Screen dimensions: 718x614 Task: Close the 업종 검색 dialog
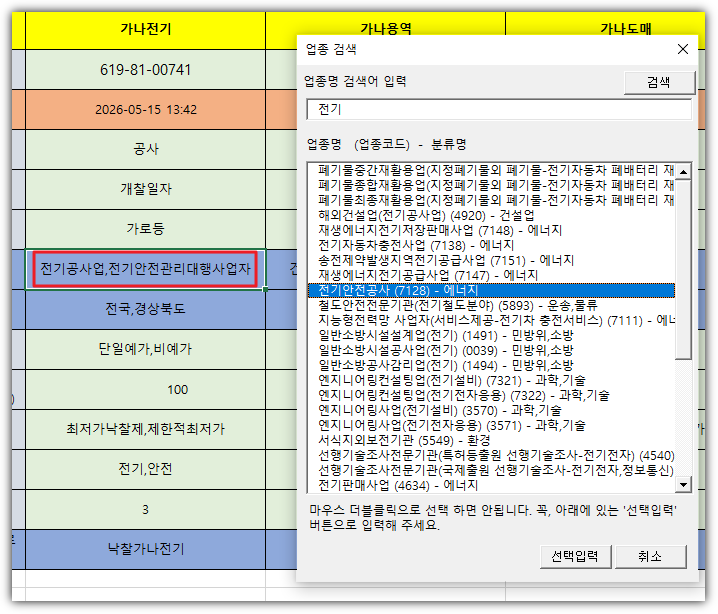[x=683, y=49]
